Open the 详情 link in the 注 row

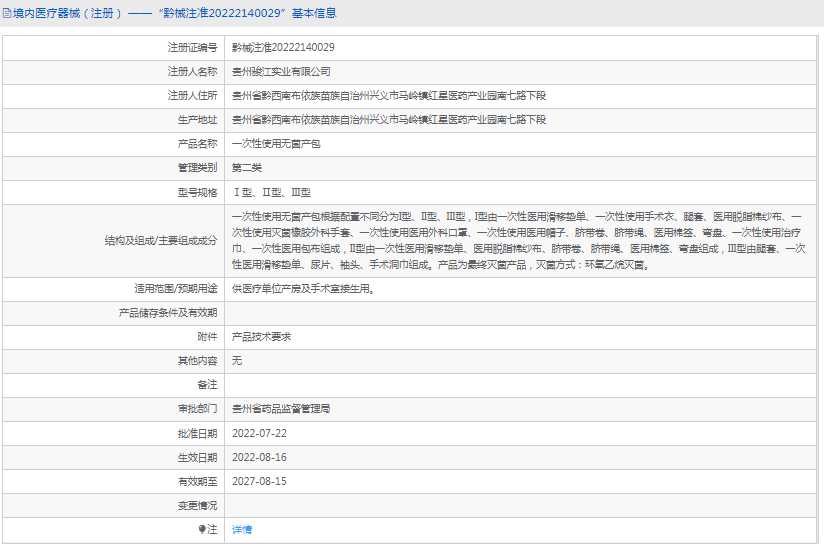[242, 530]
